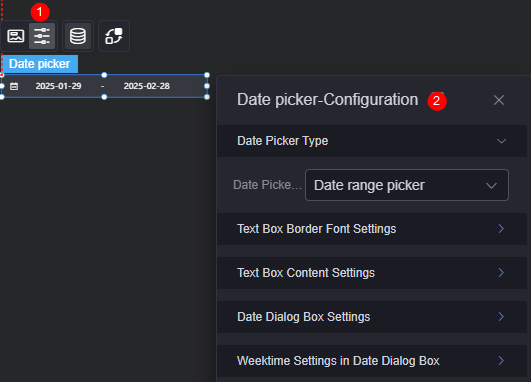This screenshot has height=382, width=531.
Task: Click the end date 2025-02-28
Action: pyautogui.click(x=147, y=86)
